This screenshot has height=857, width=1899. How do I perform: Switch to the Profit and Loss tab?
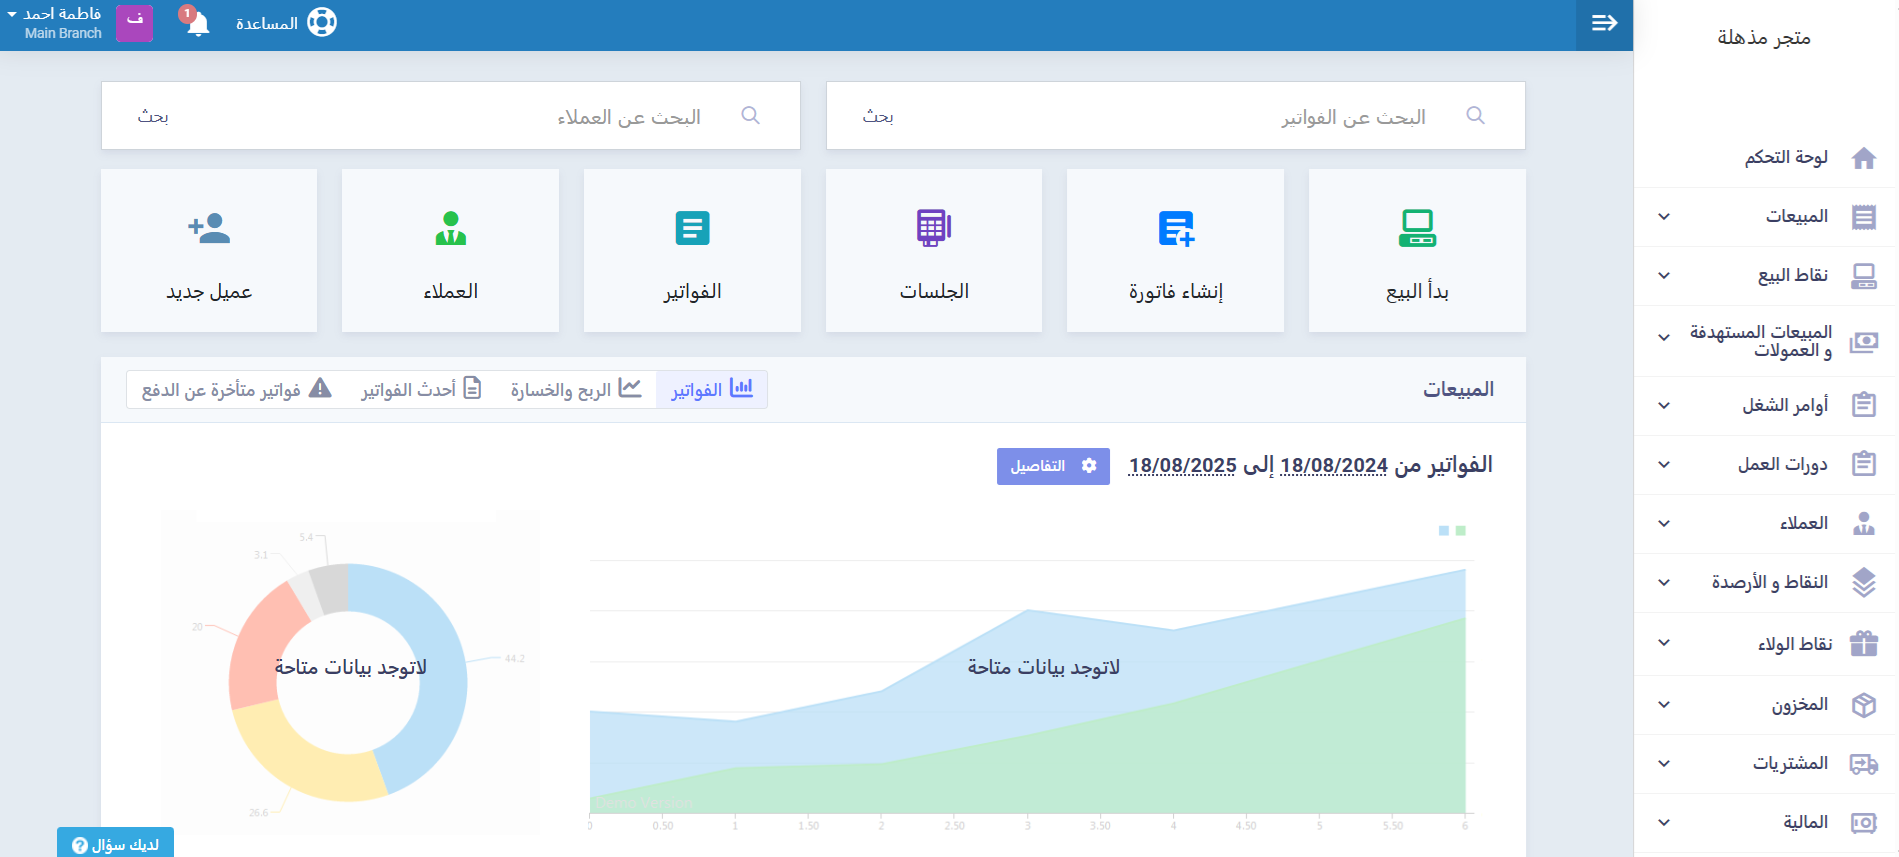point(575,389)
